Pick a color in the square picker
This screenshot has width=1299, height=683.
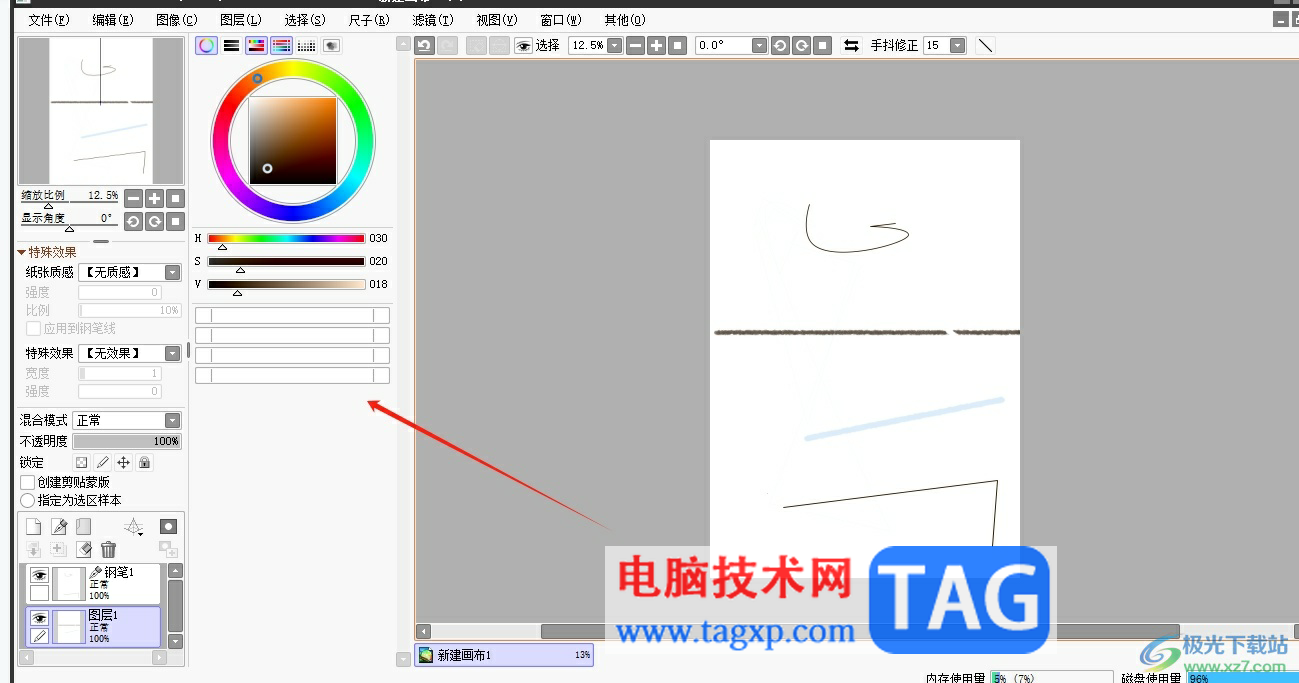[x=292, y=140]
